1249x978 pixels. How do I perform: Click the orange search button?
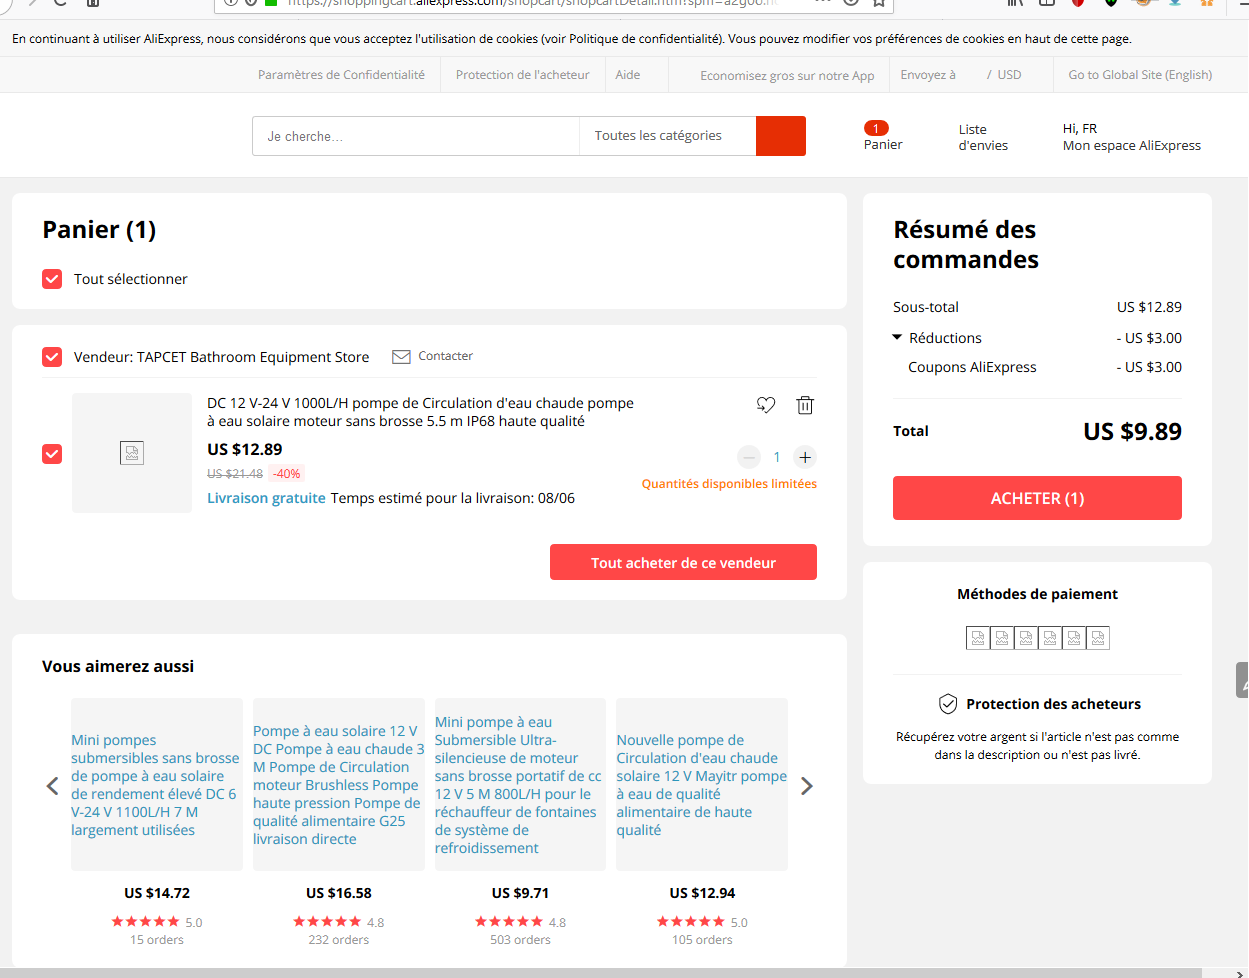click(781, 136)
